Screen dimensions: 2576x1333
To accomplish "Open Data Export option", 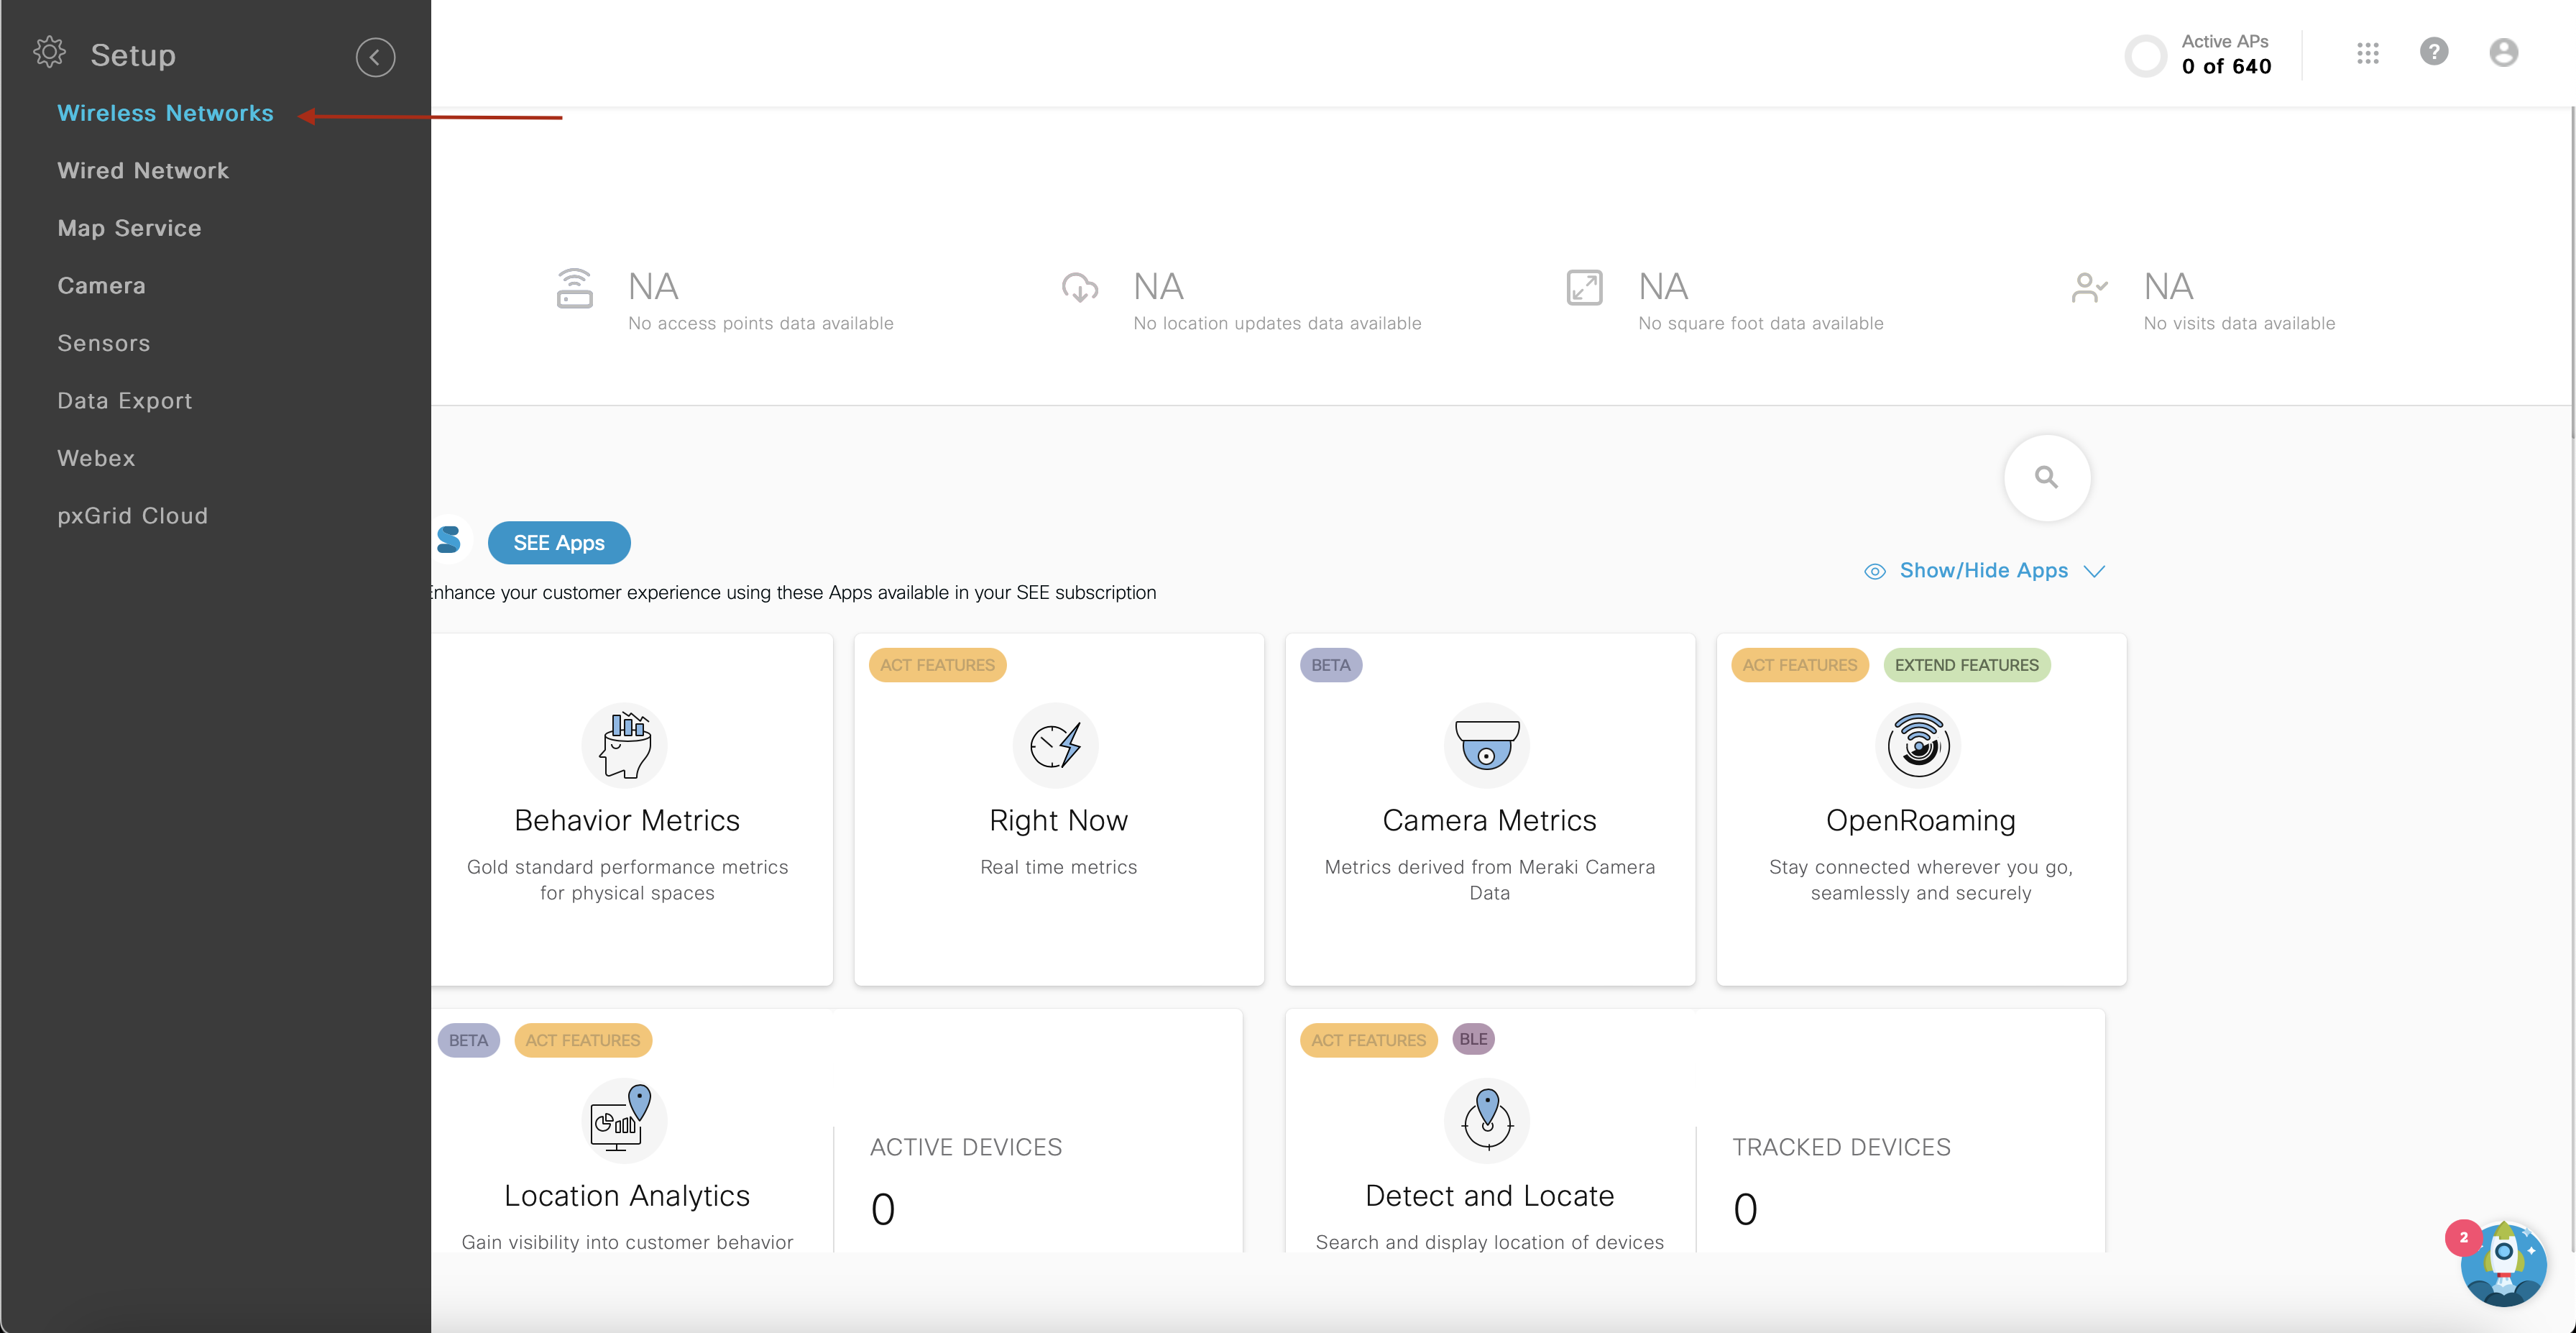I will pyautogui.click(x=125, y=401).
